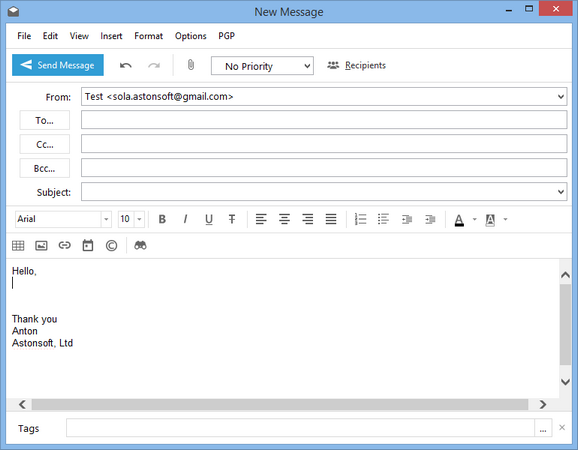Image resolution: width=578 pixels, height=450 pixels.
Task: Align text right
Action: coord(307,219)
